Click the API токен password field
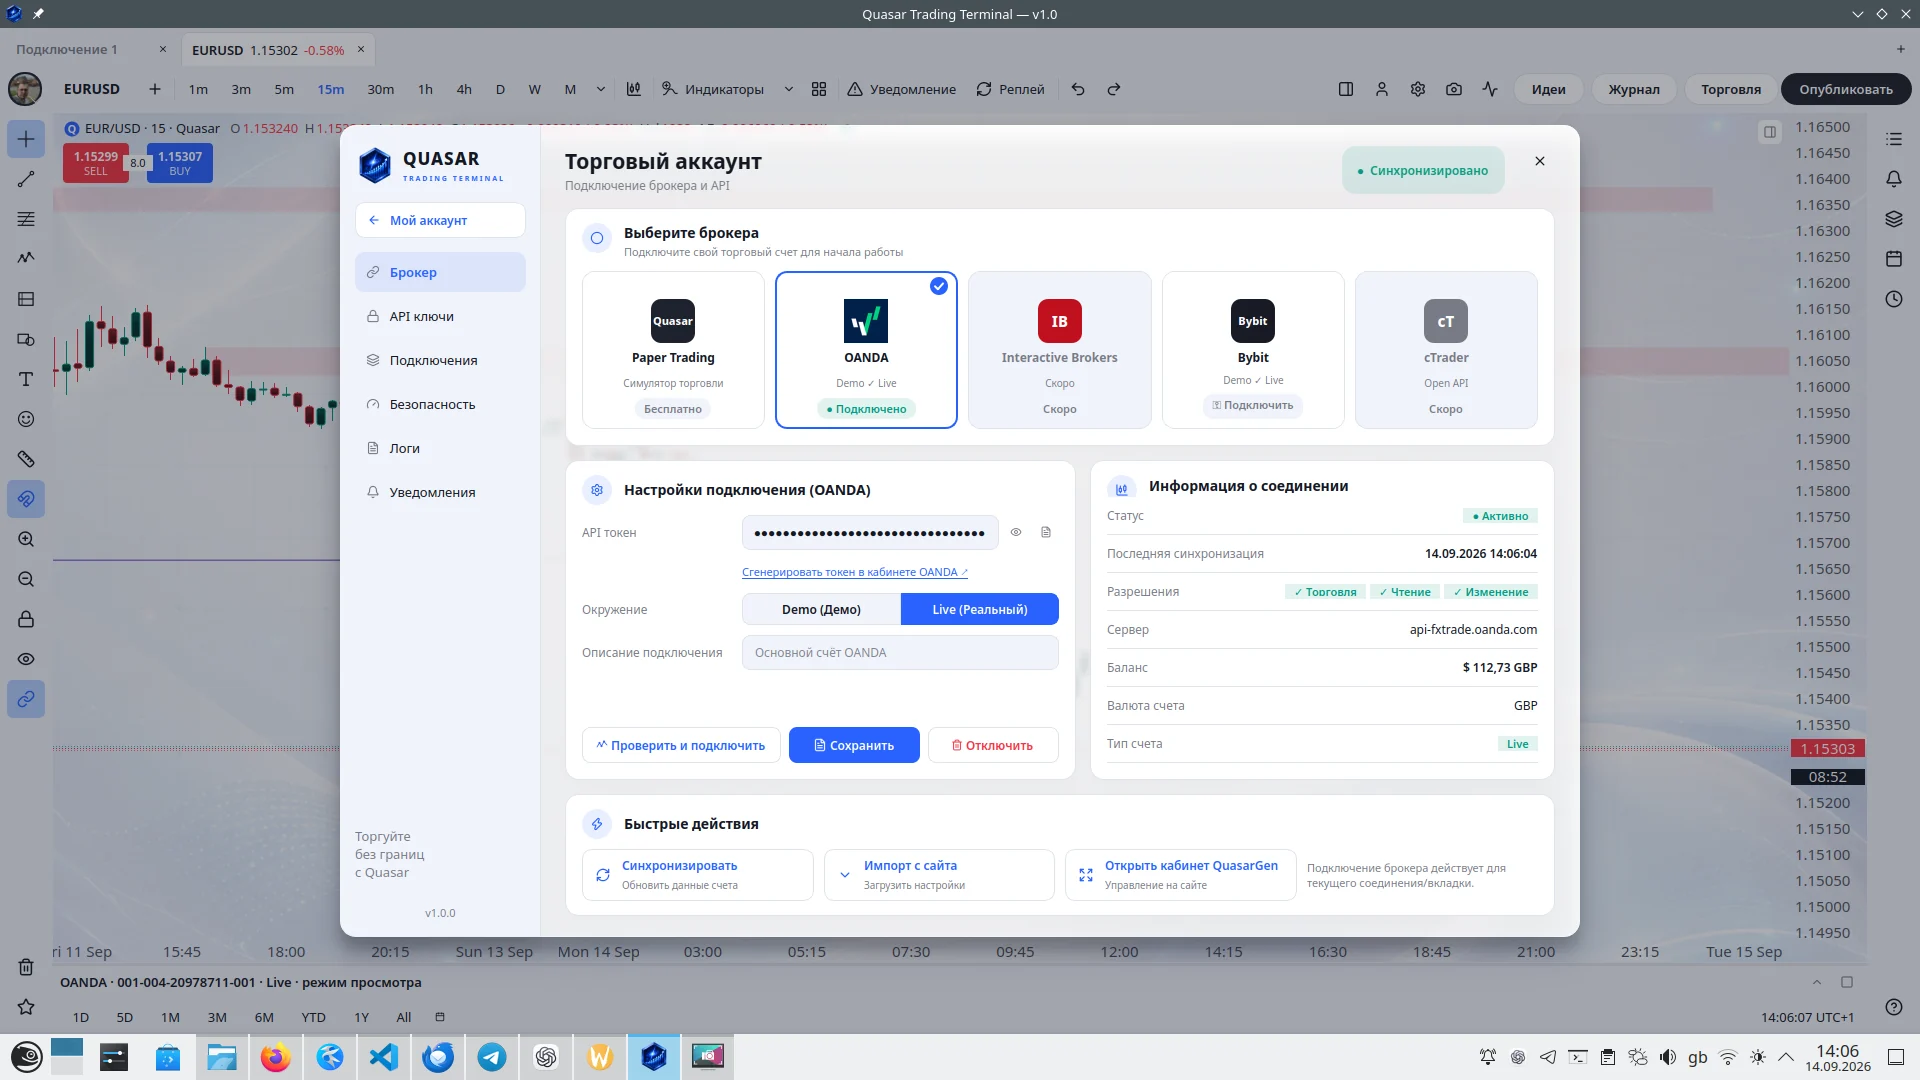Screen dimensions: 1920x1080 pos(870,532)
